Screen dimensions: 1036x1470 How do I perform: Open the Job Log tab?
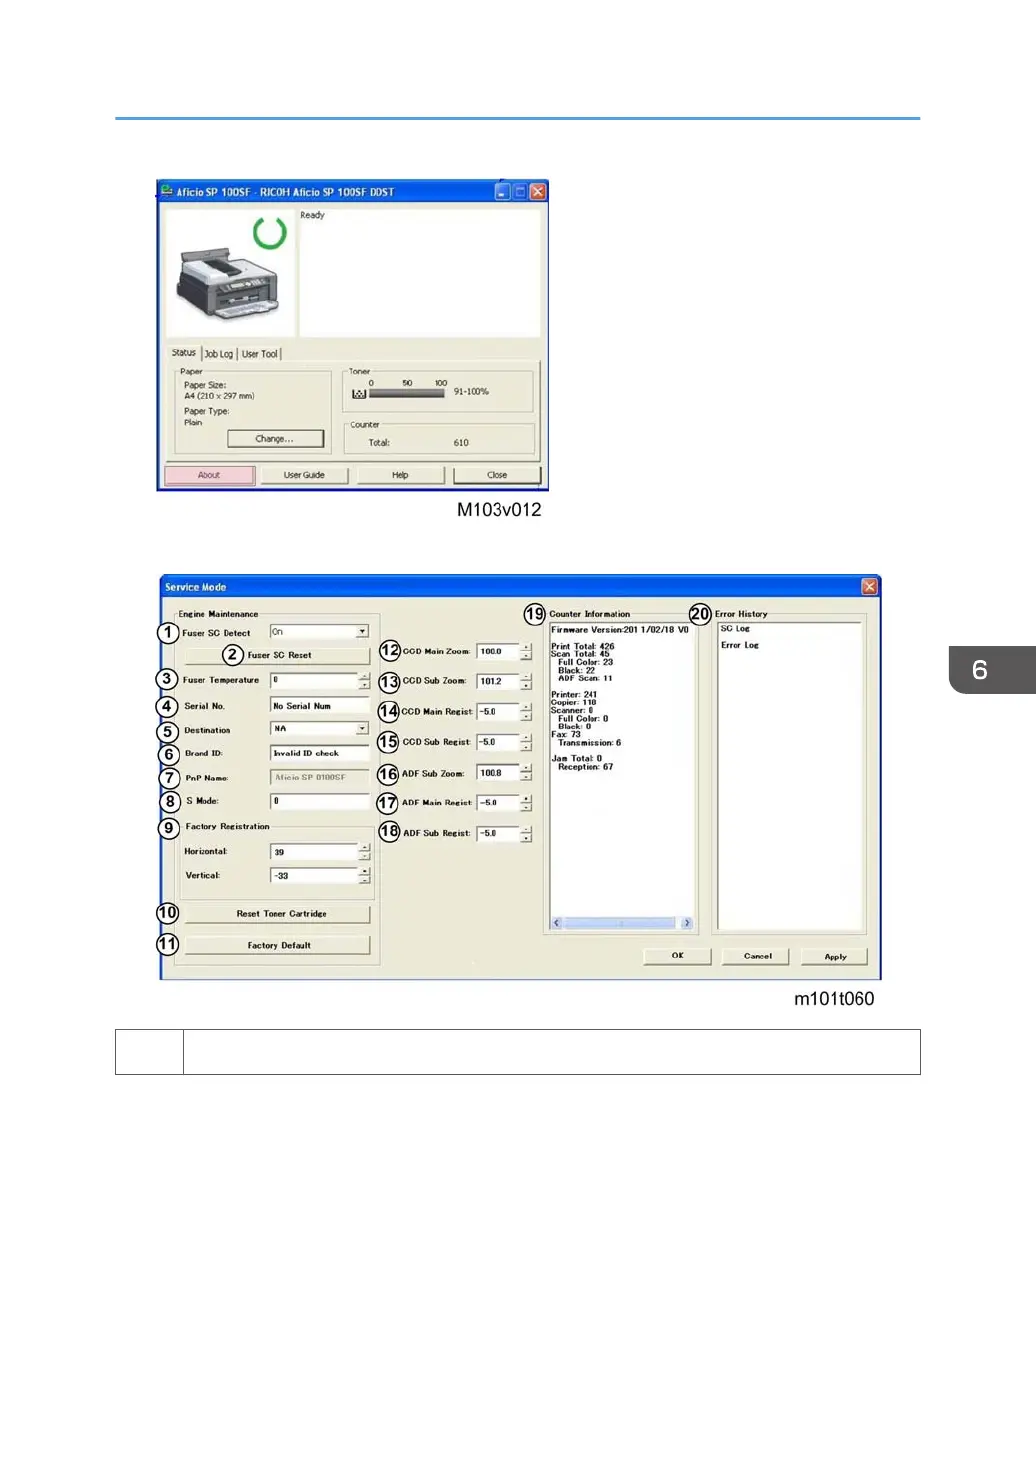219,354
